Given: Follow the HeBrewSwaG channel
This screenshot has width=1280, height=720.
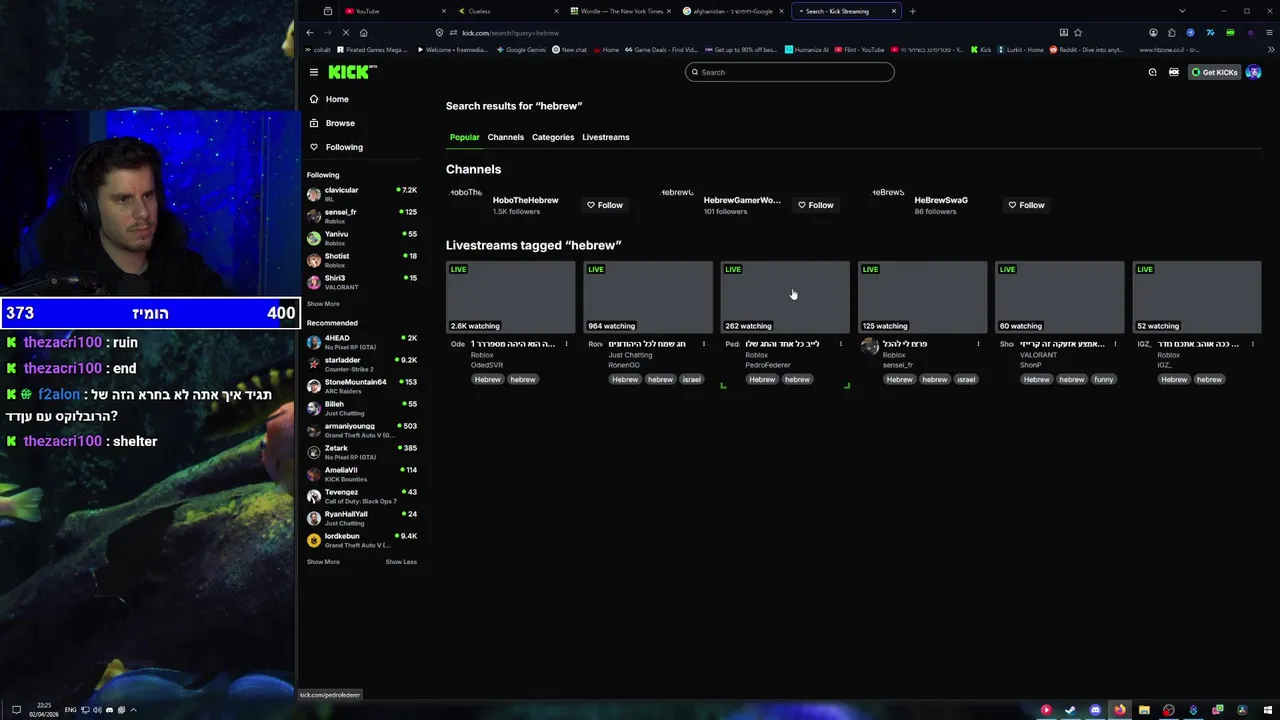Looking at the screenshot, I should 1027,205.
